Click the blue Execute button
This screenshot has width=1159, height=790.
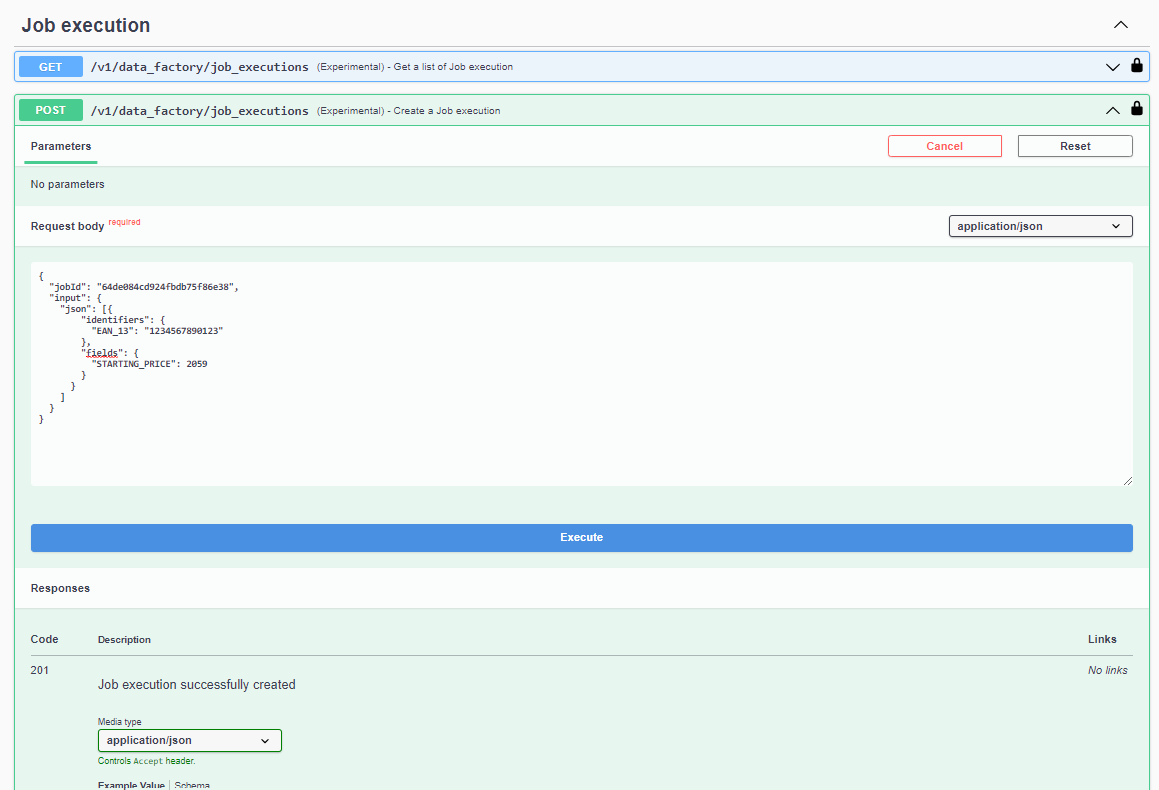coord(581,538)
